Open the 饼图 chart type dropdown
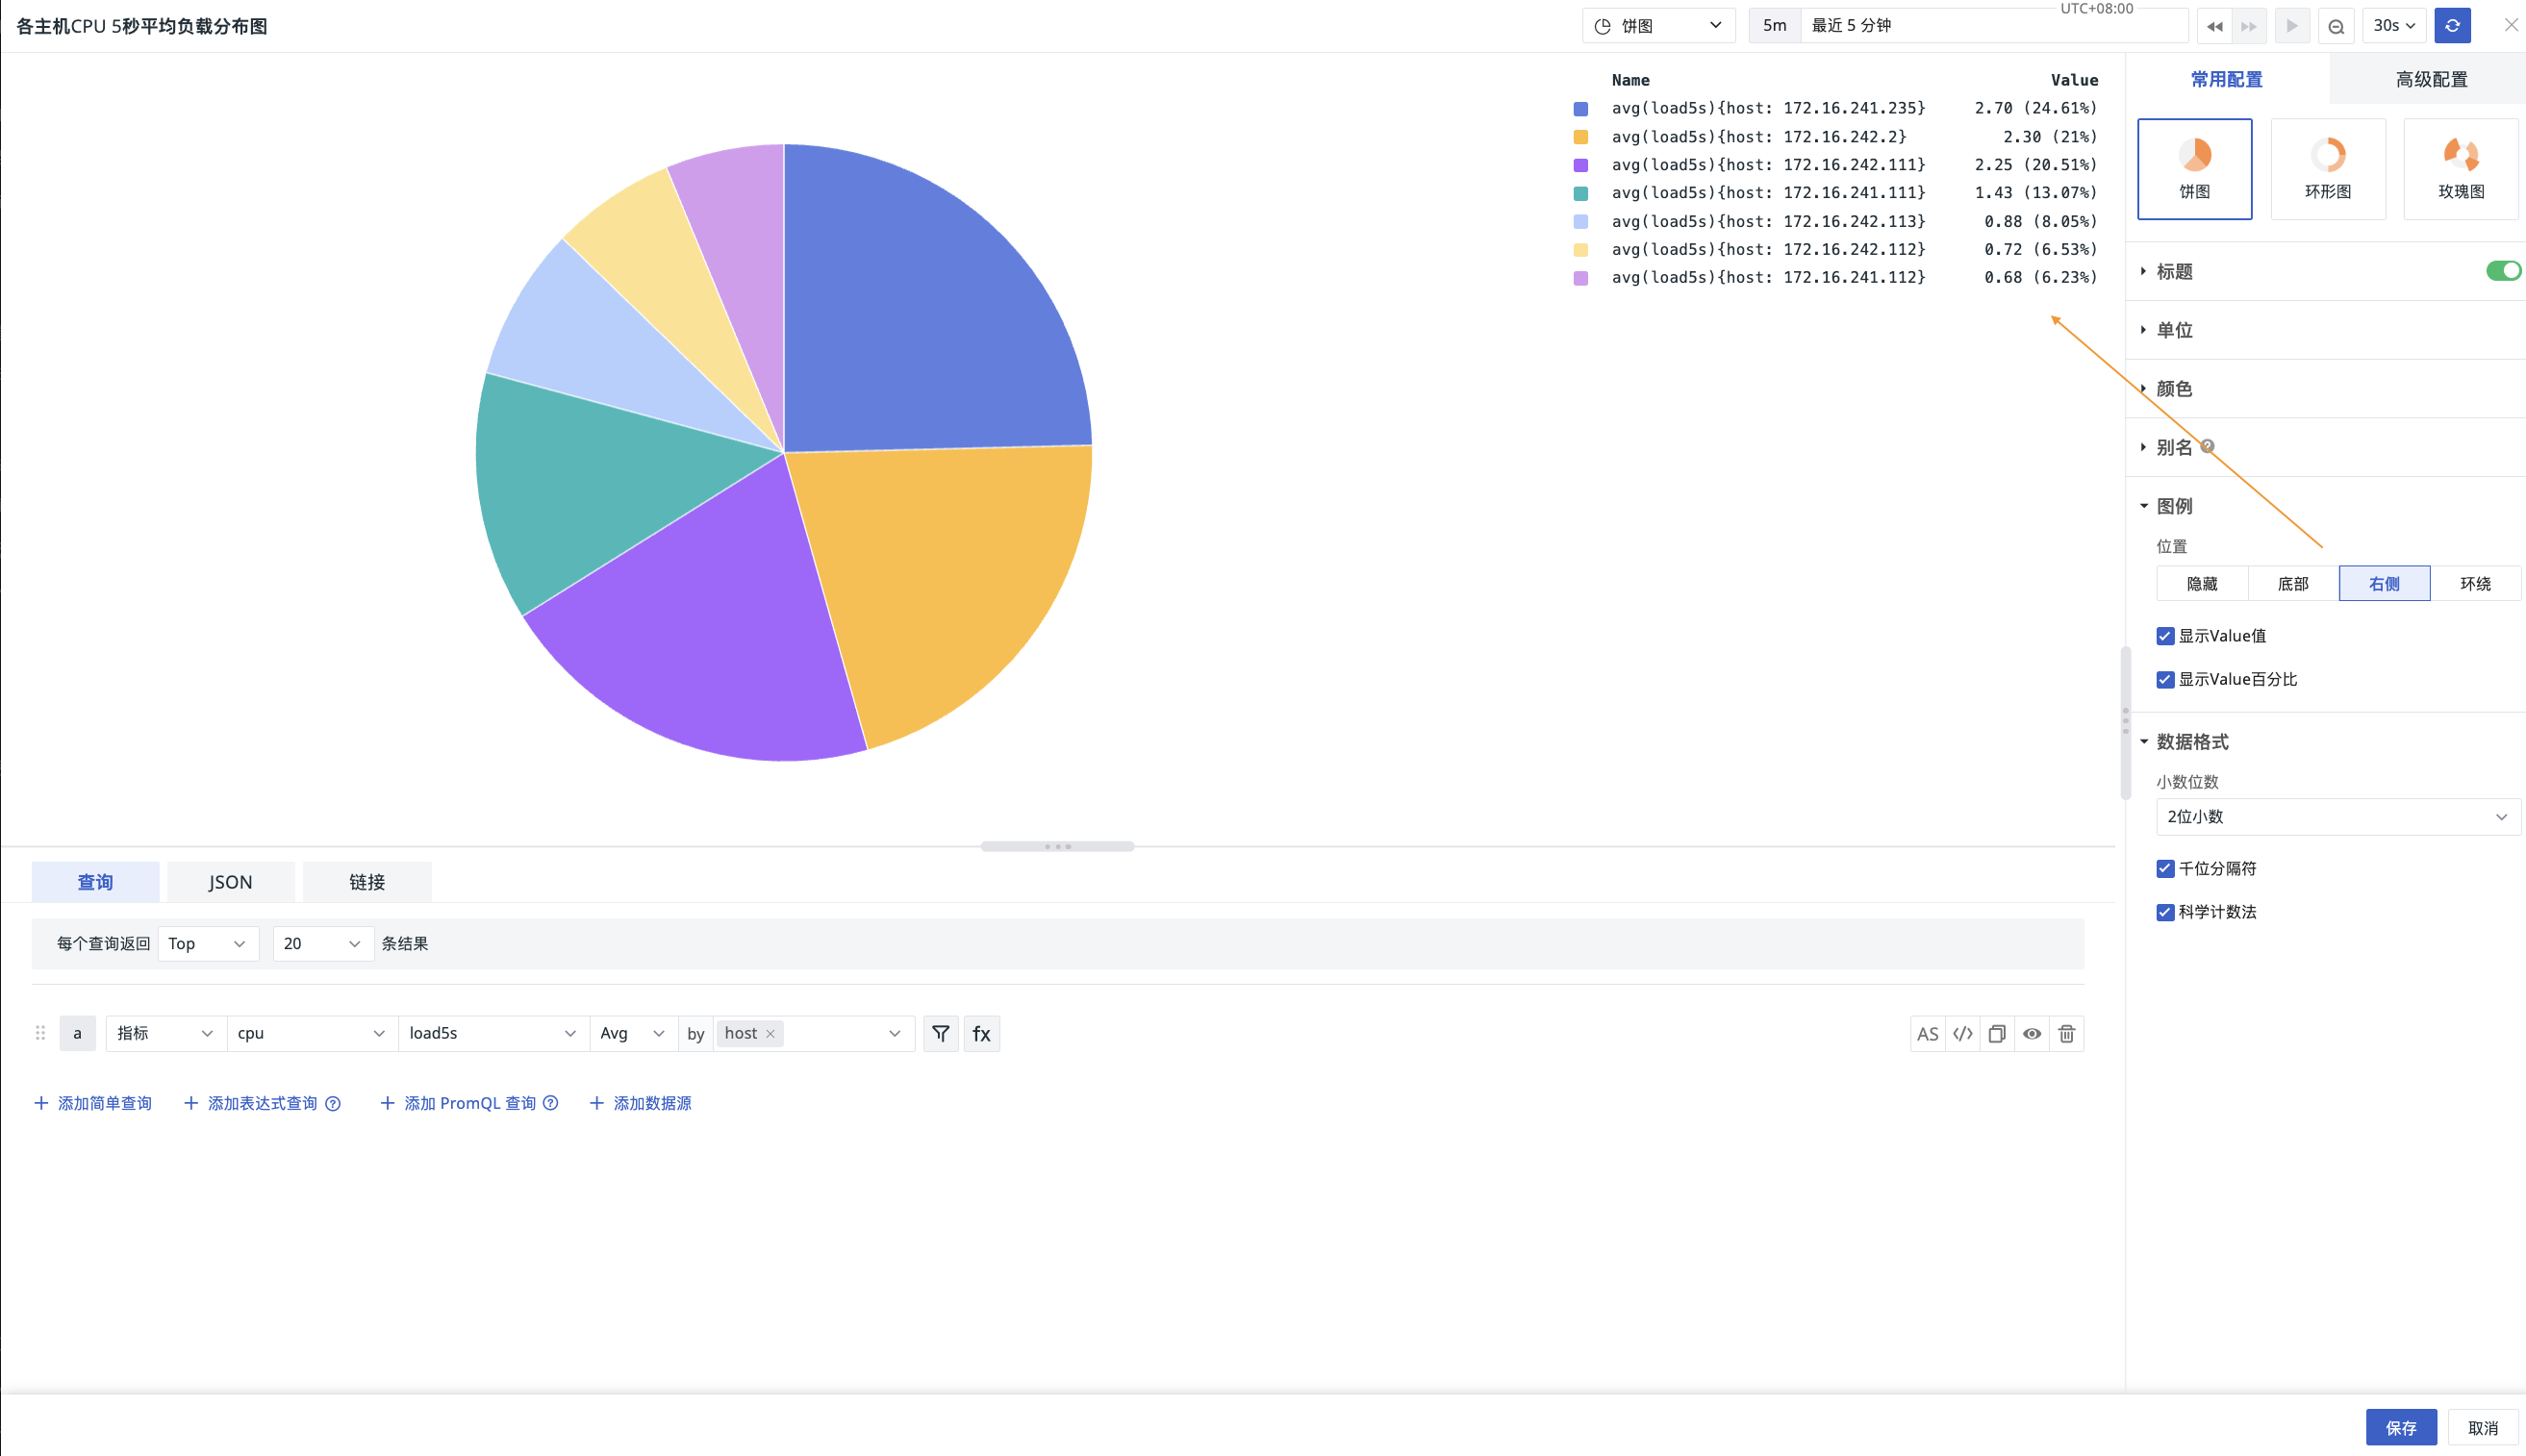Screen dimensions: 2526x1456 (1658, 26)
